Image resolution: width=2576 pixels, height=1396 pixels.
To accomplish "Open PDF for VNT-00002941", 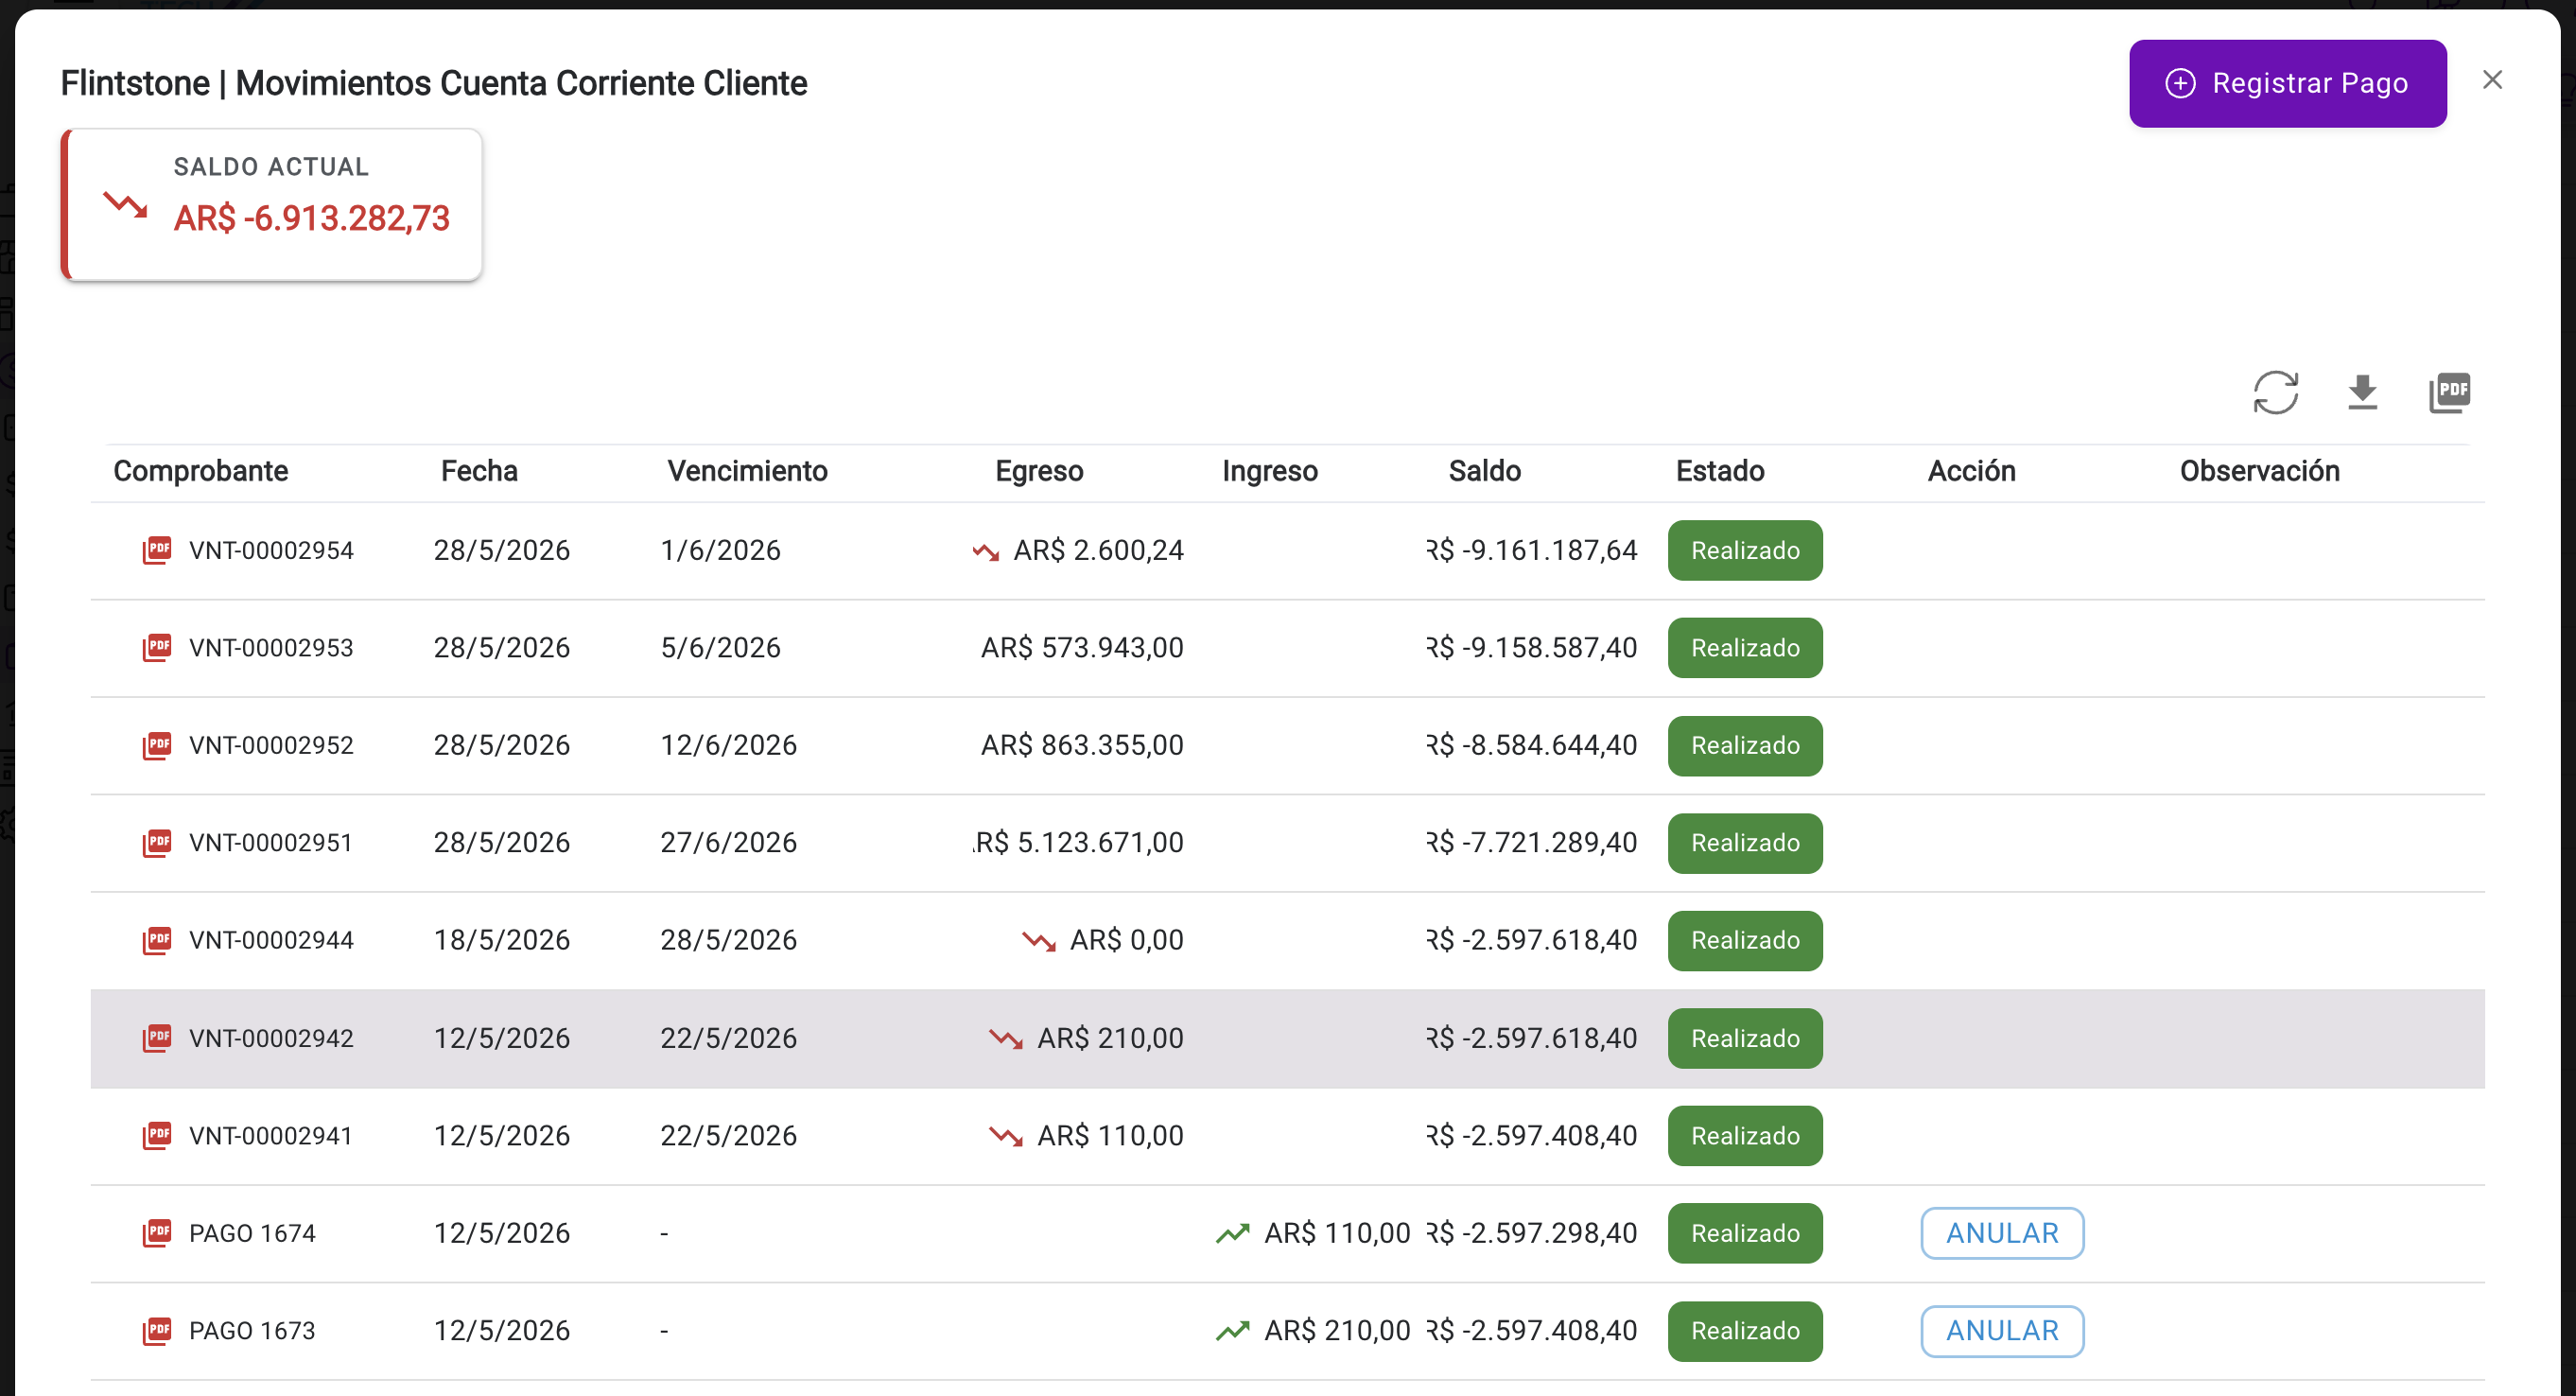I will (x=157, y=1136).
